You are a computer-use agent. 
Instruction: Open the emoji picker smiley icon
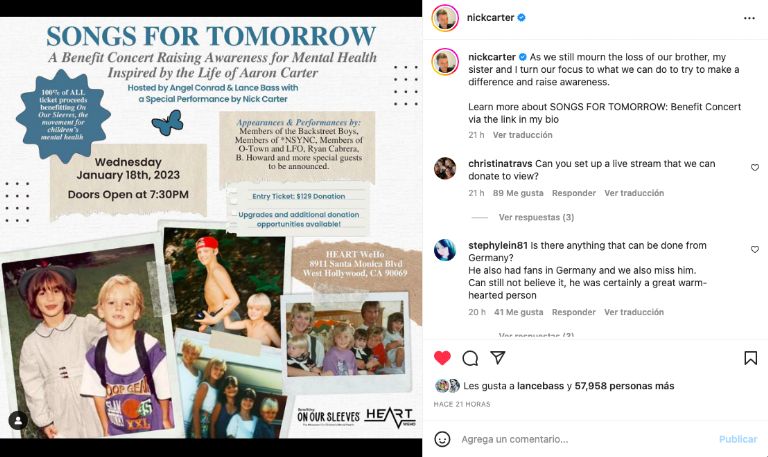coord(442,439)
